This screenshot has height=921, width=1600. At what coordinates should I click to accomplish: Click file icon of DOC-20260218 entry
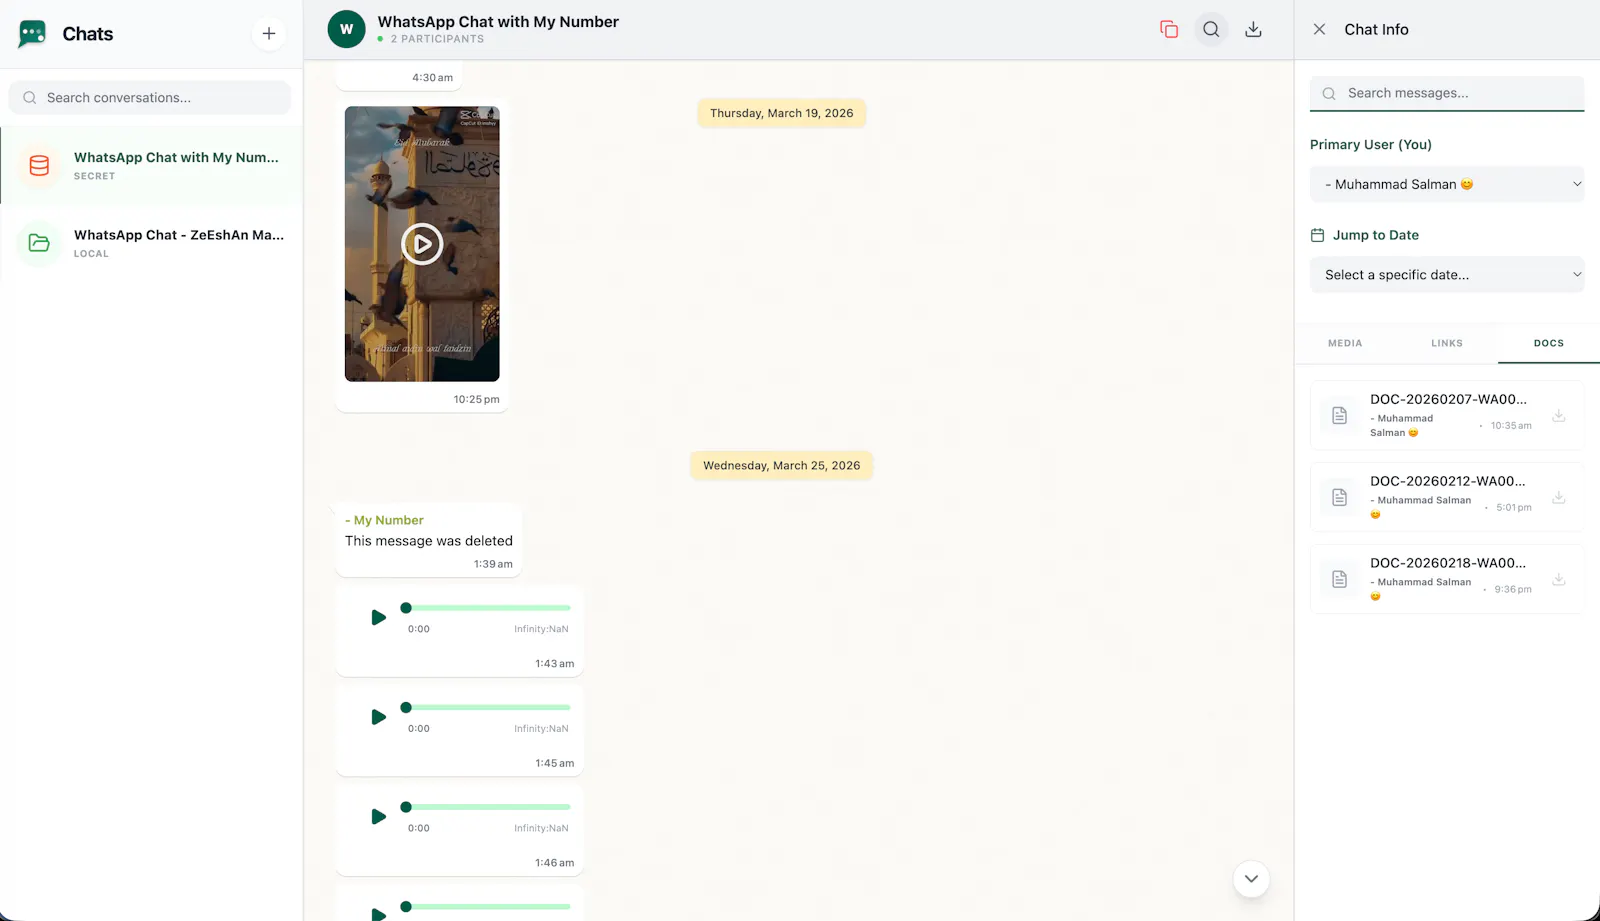(x=1340, y=580)
